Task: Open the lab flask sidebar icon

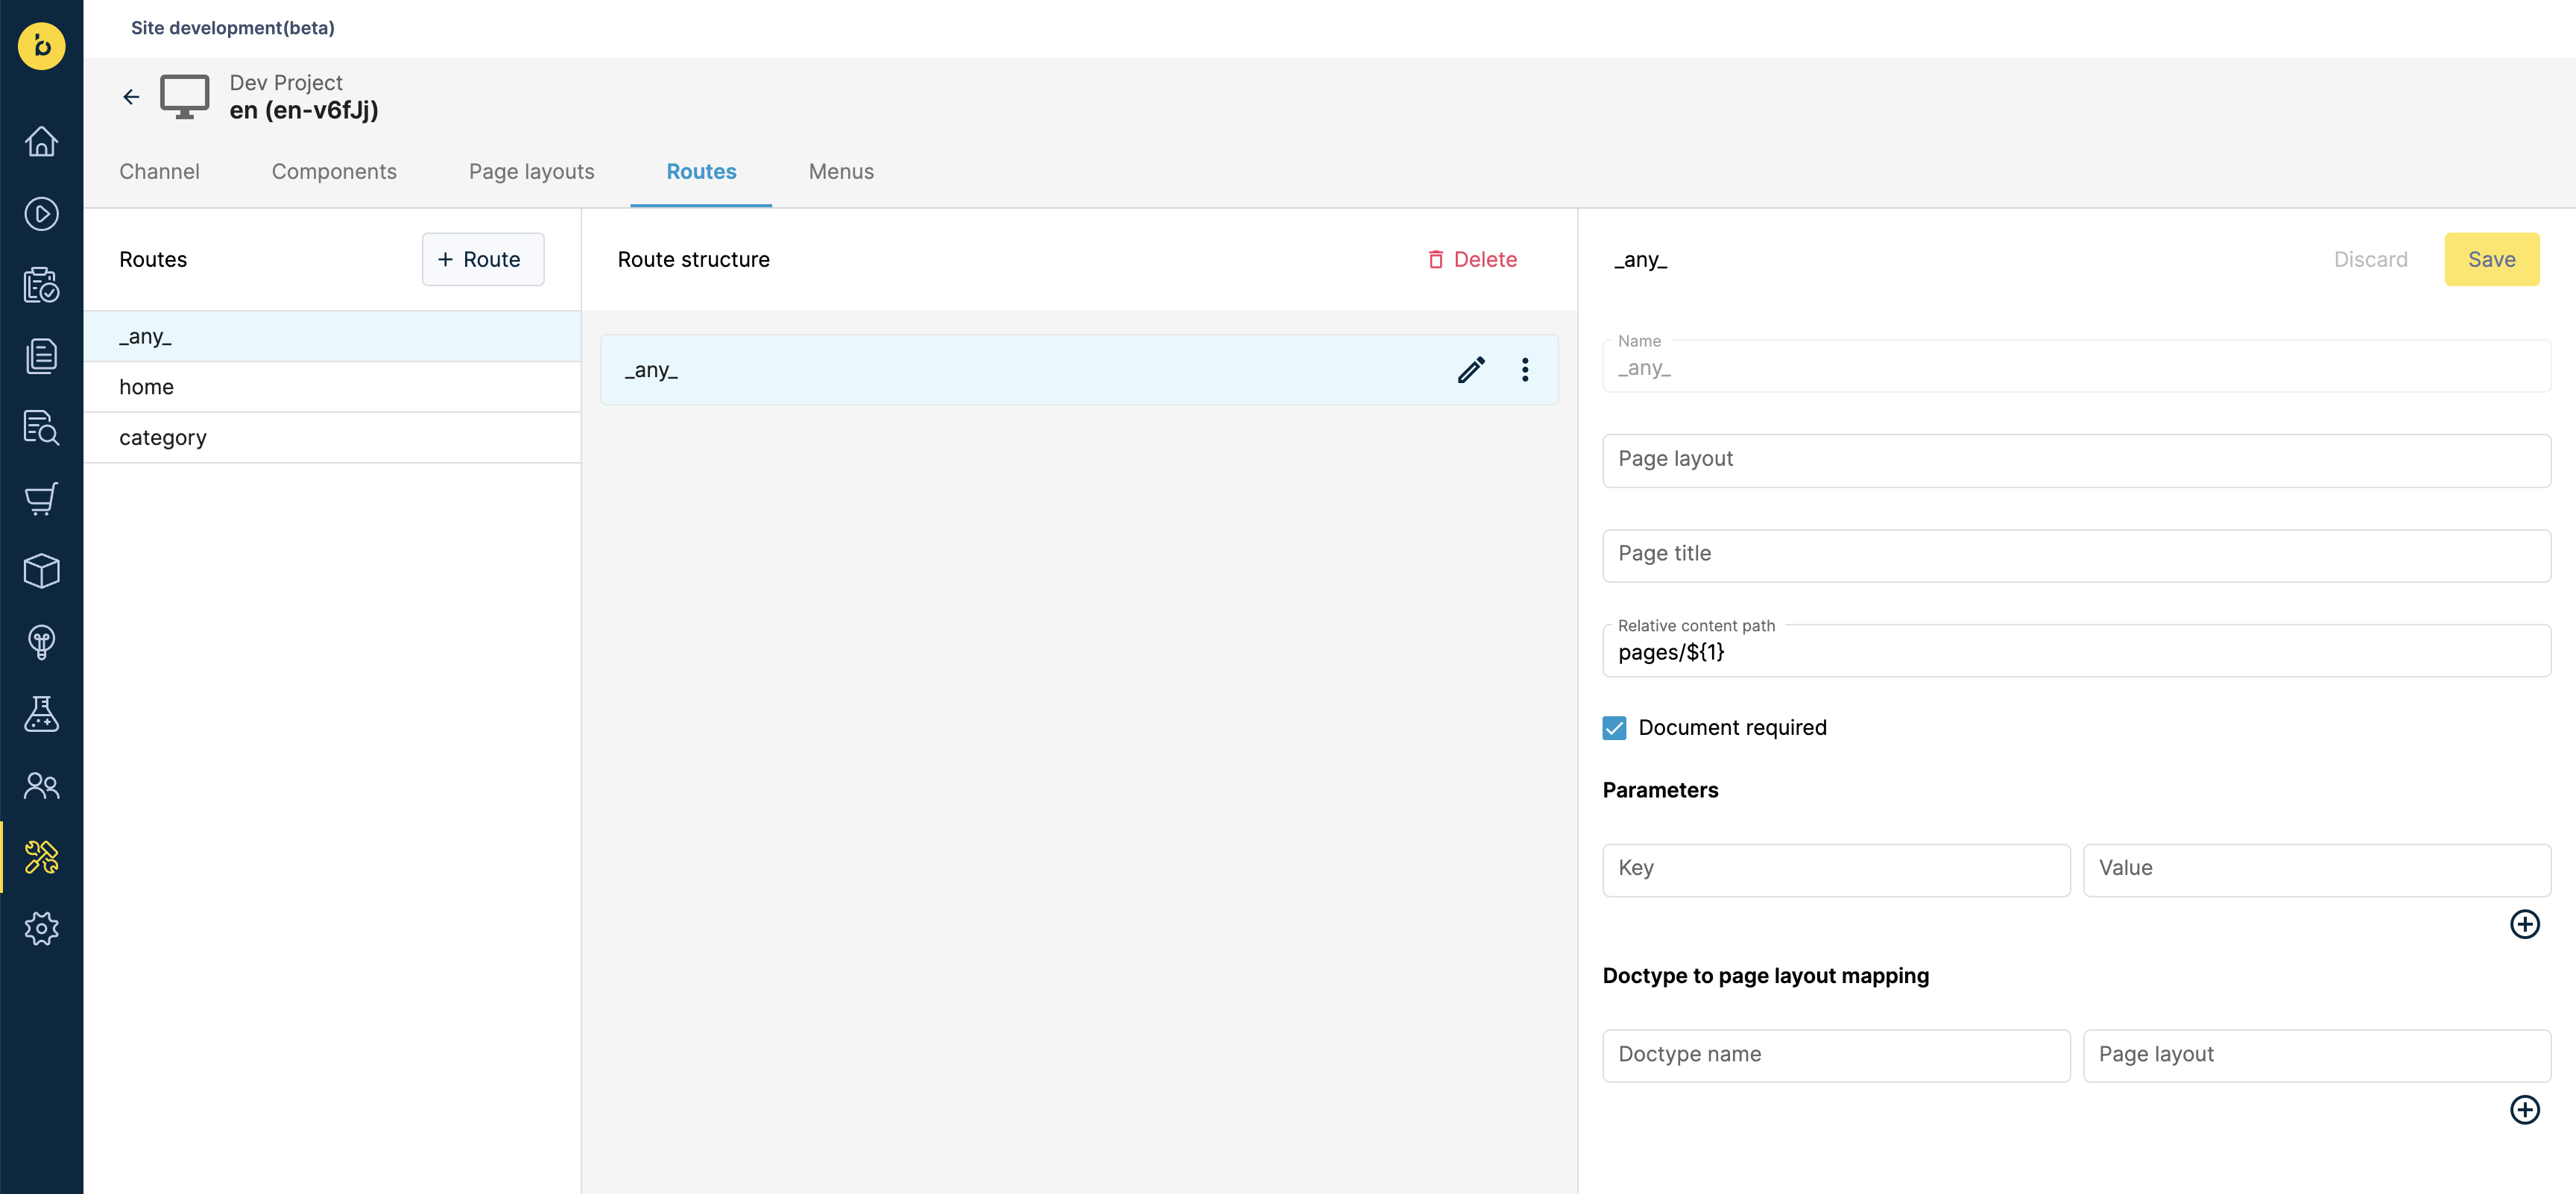Action: (41, 714)
